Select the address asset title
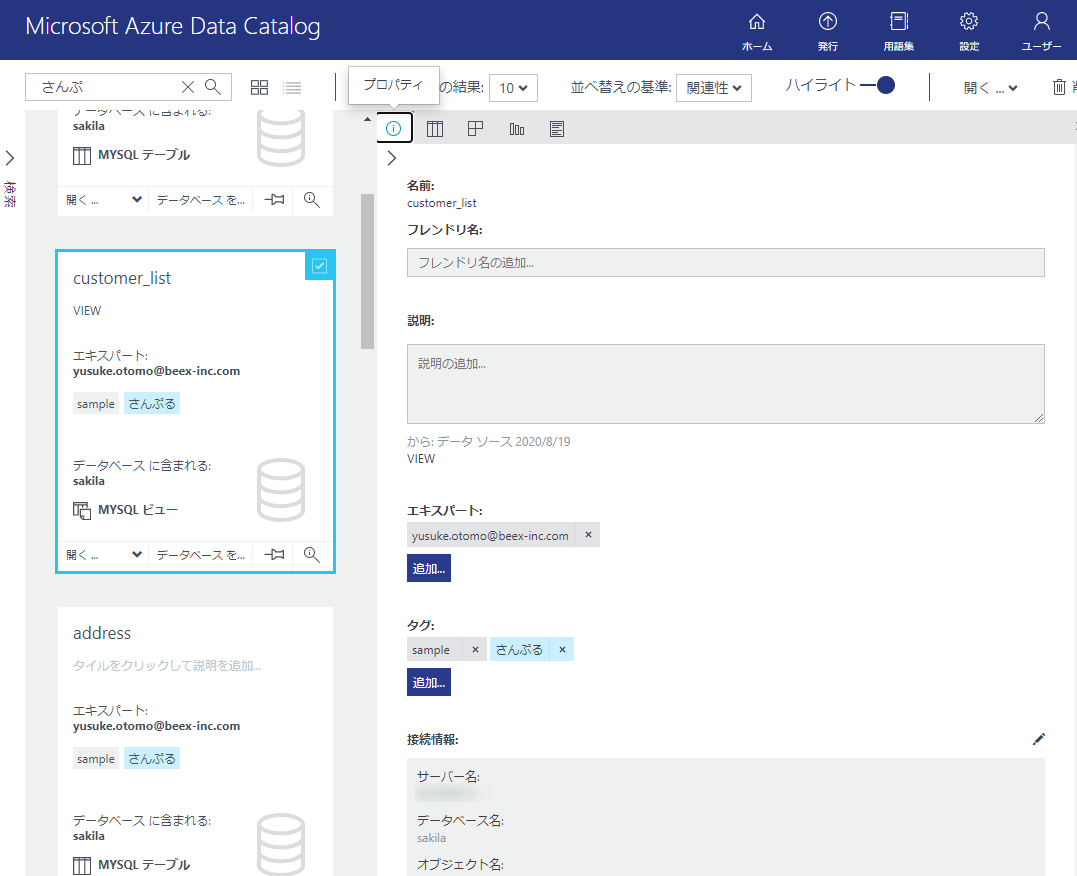The height and width of the screenshot is (876, 1077). [102, 633]
